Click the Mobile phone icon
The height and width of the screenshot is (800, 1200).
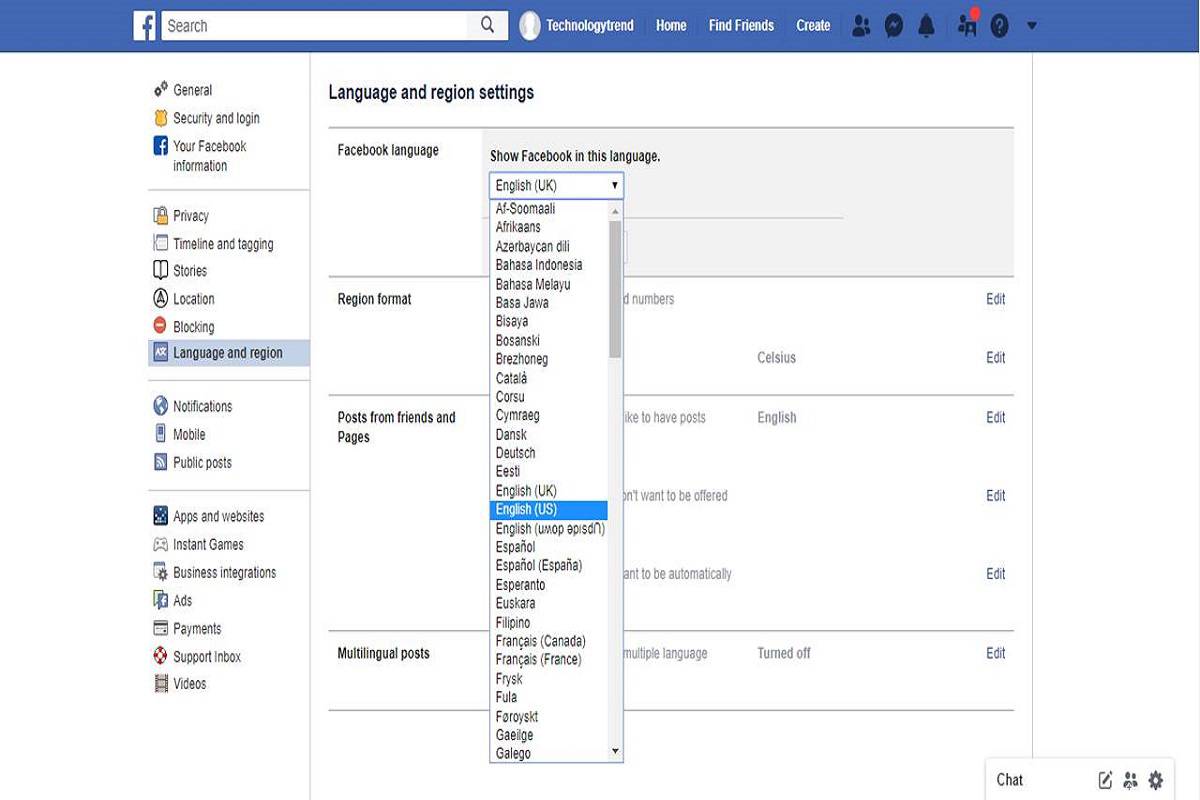coord(160,434)
